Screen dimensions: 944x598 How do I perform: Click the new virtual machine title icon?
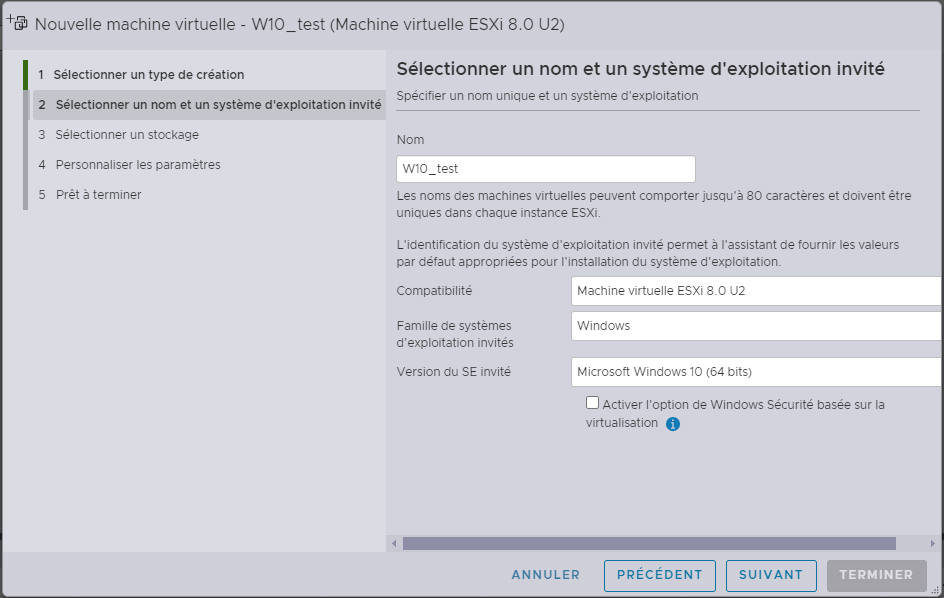(17, 23)
